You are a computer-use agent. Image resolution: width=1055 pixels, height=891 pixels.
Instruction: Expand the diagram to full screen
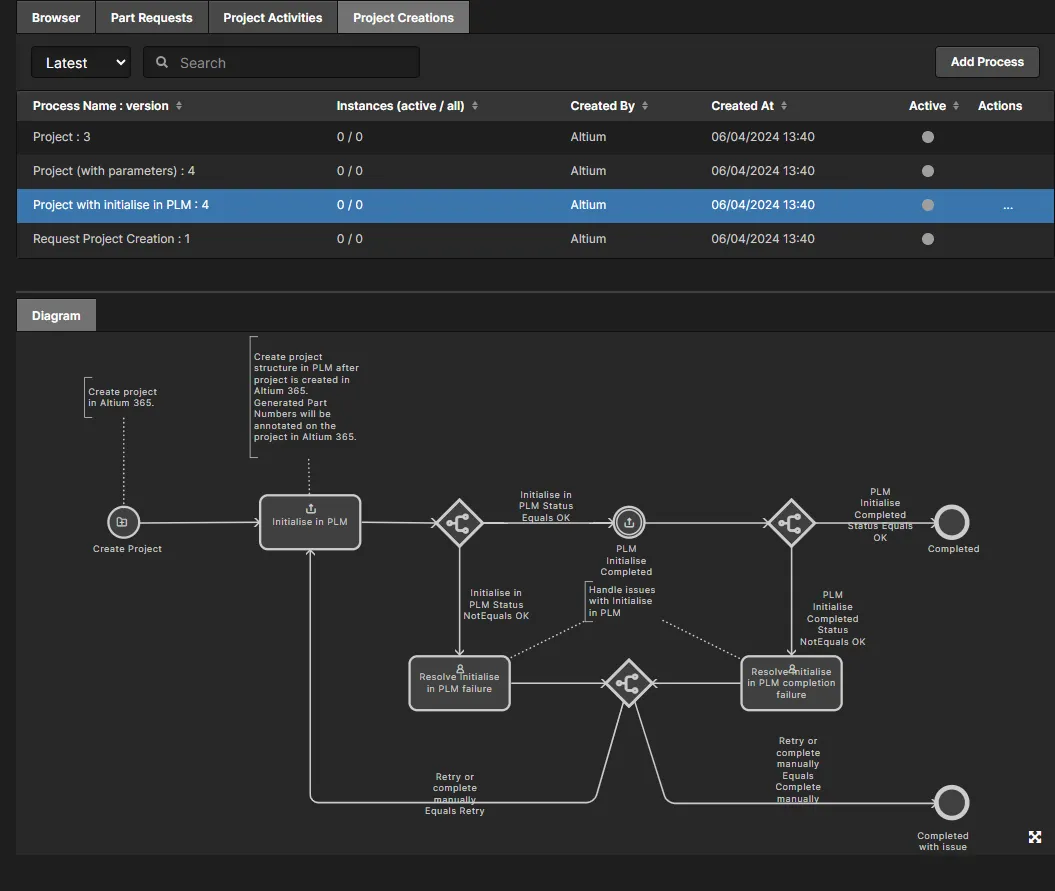click(x=1035, y=837)
